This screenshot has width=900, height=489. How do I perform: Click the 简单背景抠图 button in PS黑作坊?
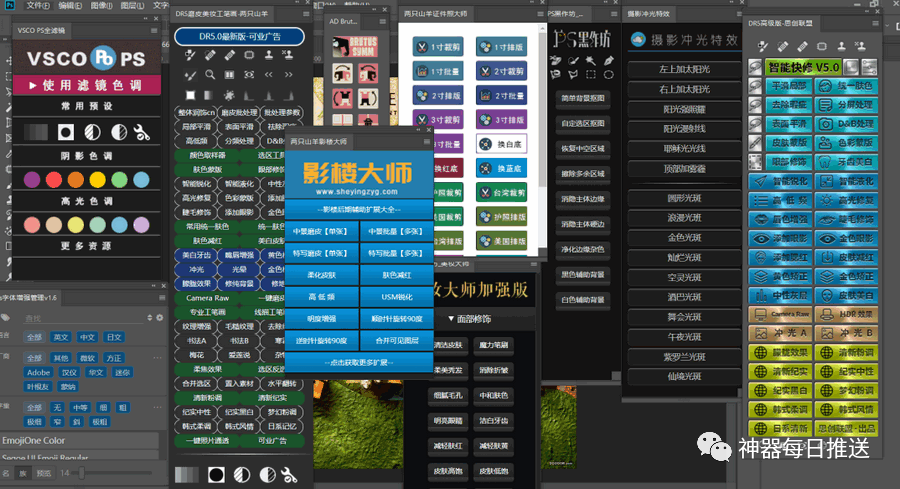pos(583,98)
